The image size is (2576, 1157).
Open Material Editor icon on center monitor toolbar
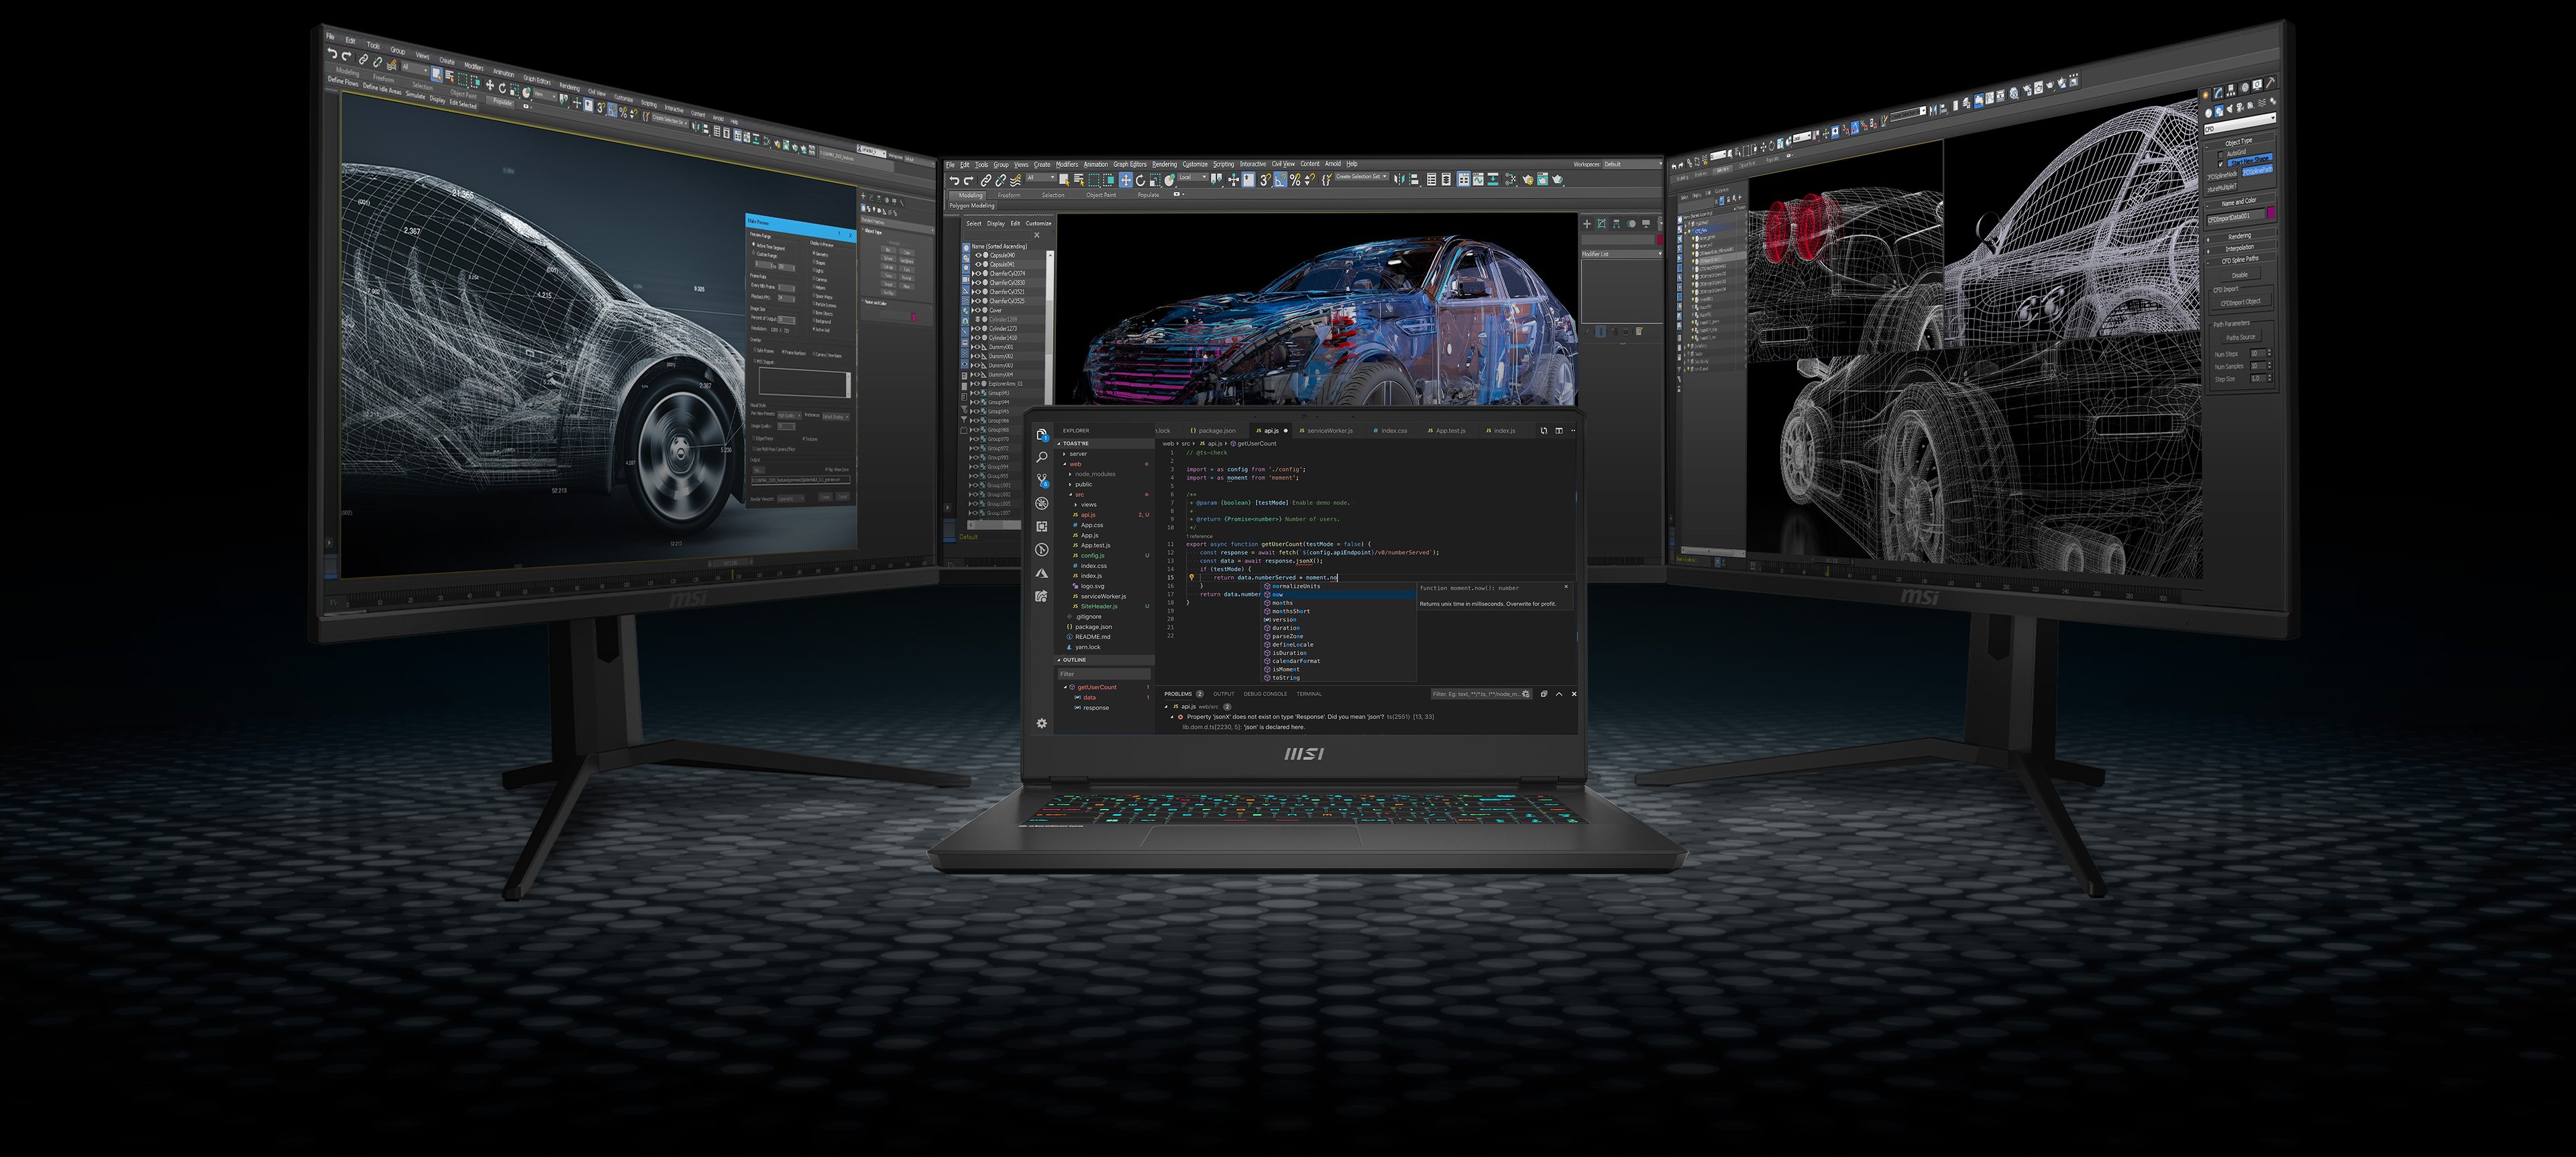point(1510,180)
